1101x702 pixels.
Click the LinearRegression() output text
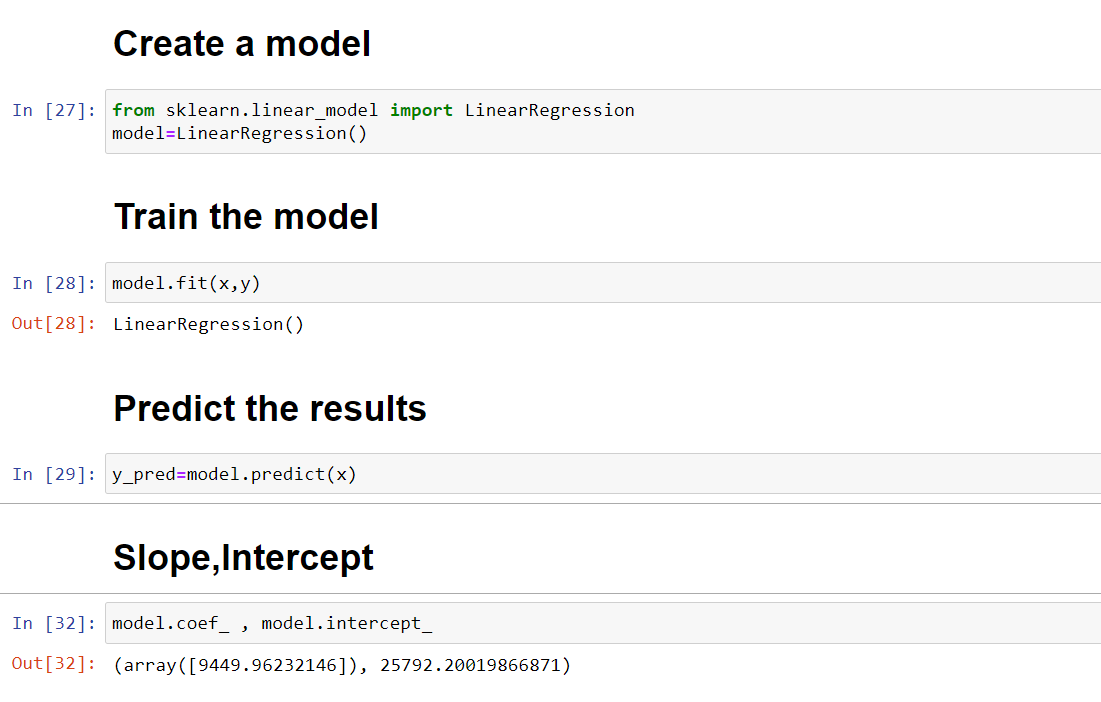208,324
